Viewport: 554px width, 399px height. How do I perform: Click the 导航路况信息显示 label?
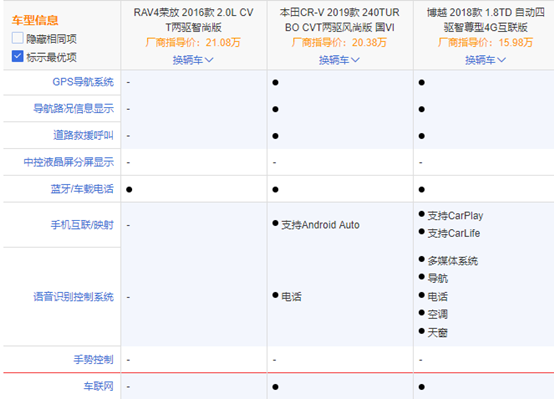73,108
